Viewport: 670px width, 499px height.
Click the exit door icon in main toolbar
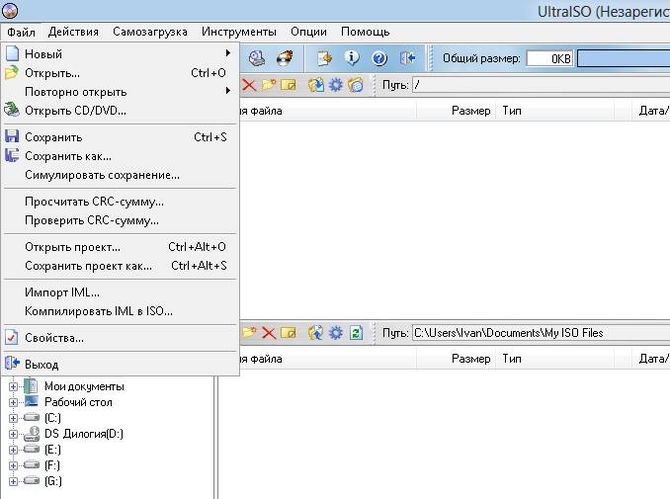point(407,58)
